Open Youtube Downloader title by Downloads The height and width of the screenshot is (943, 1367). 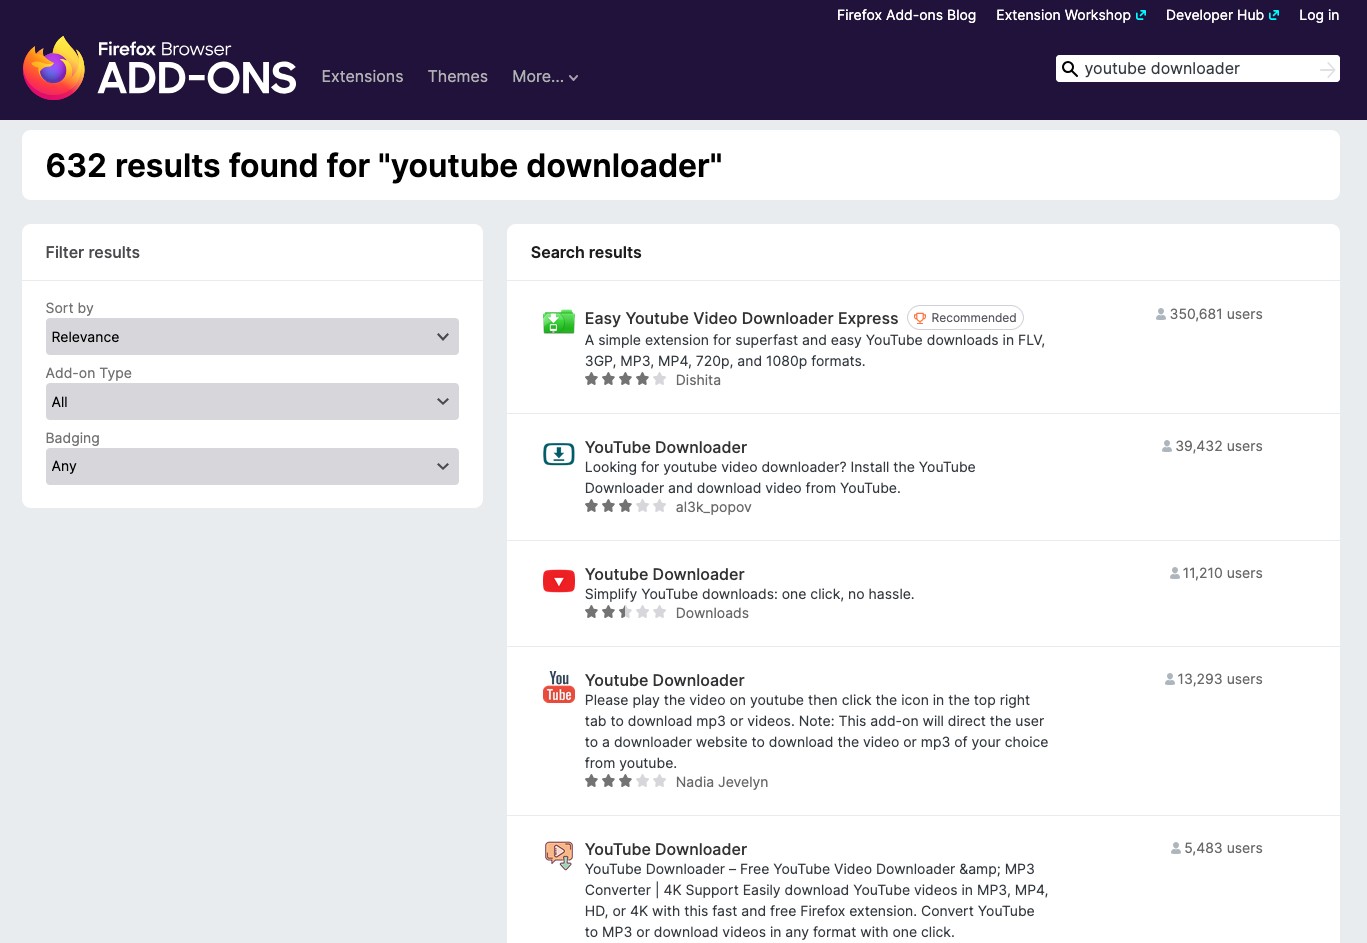pos(665,574)
